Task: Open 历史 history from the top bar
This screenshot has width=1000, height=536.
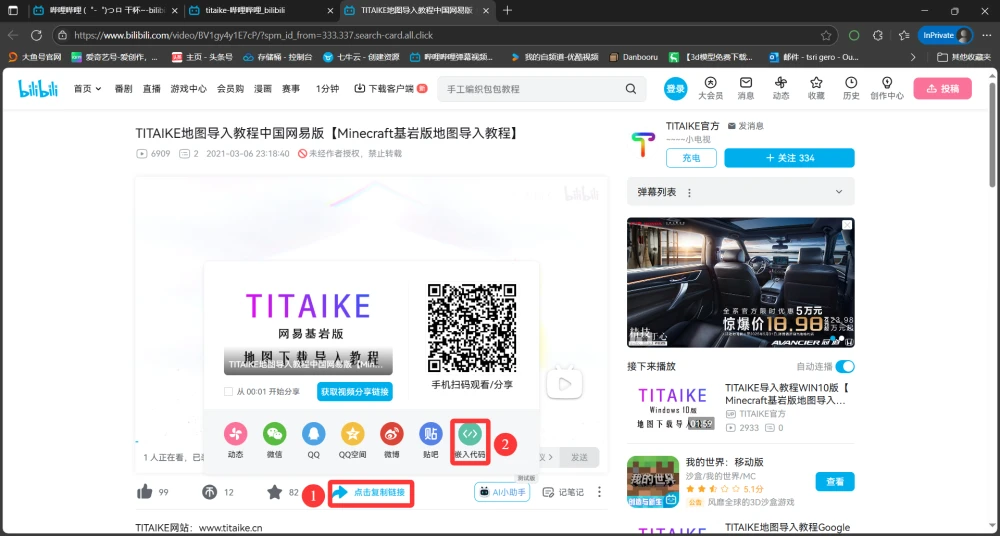Action: [x=851, y=88]
